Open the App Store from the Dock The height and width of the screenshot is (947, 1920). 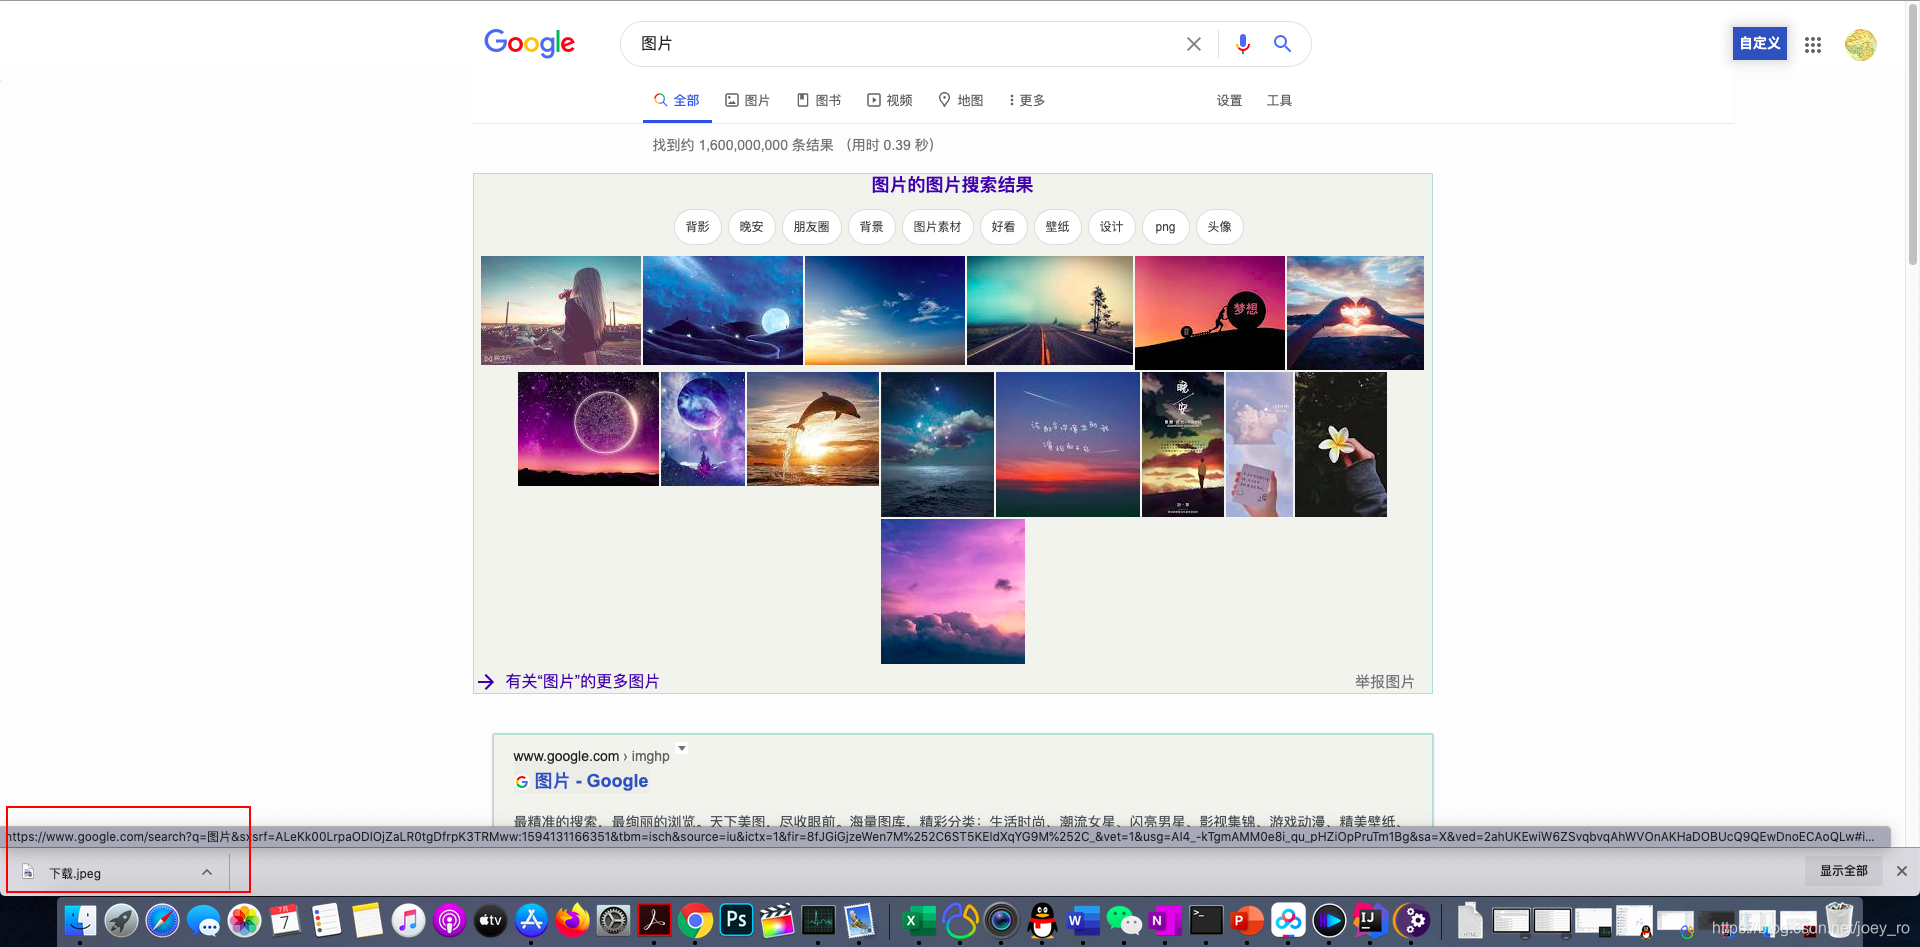(x=531, y=921)
